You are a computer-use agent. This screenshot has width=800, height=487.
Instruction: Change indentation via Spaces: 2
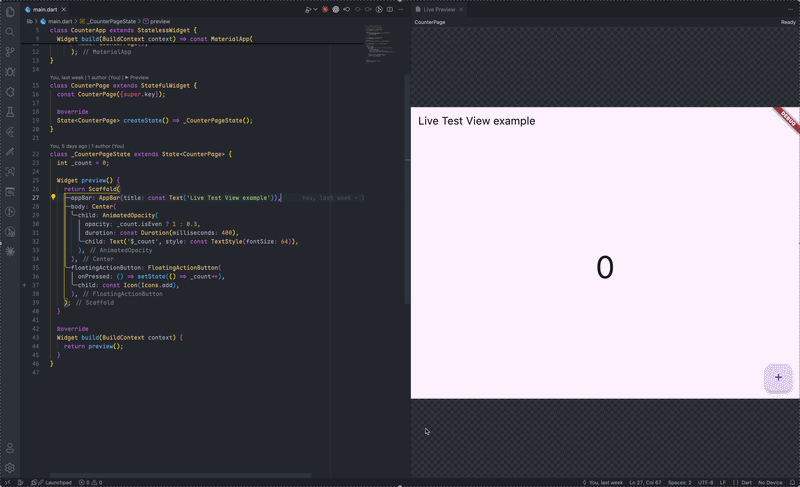click(680, 482)
